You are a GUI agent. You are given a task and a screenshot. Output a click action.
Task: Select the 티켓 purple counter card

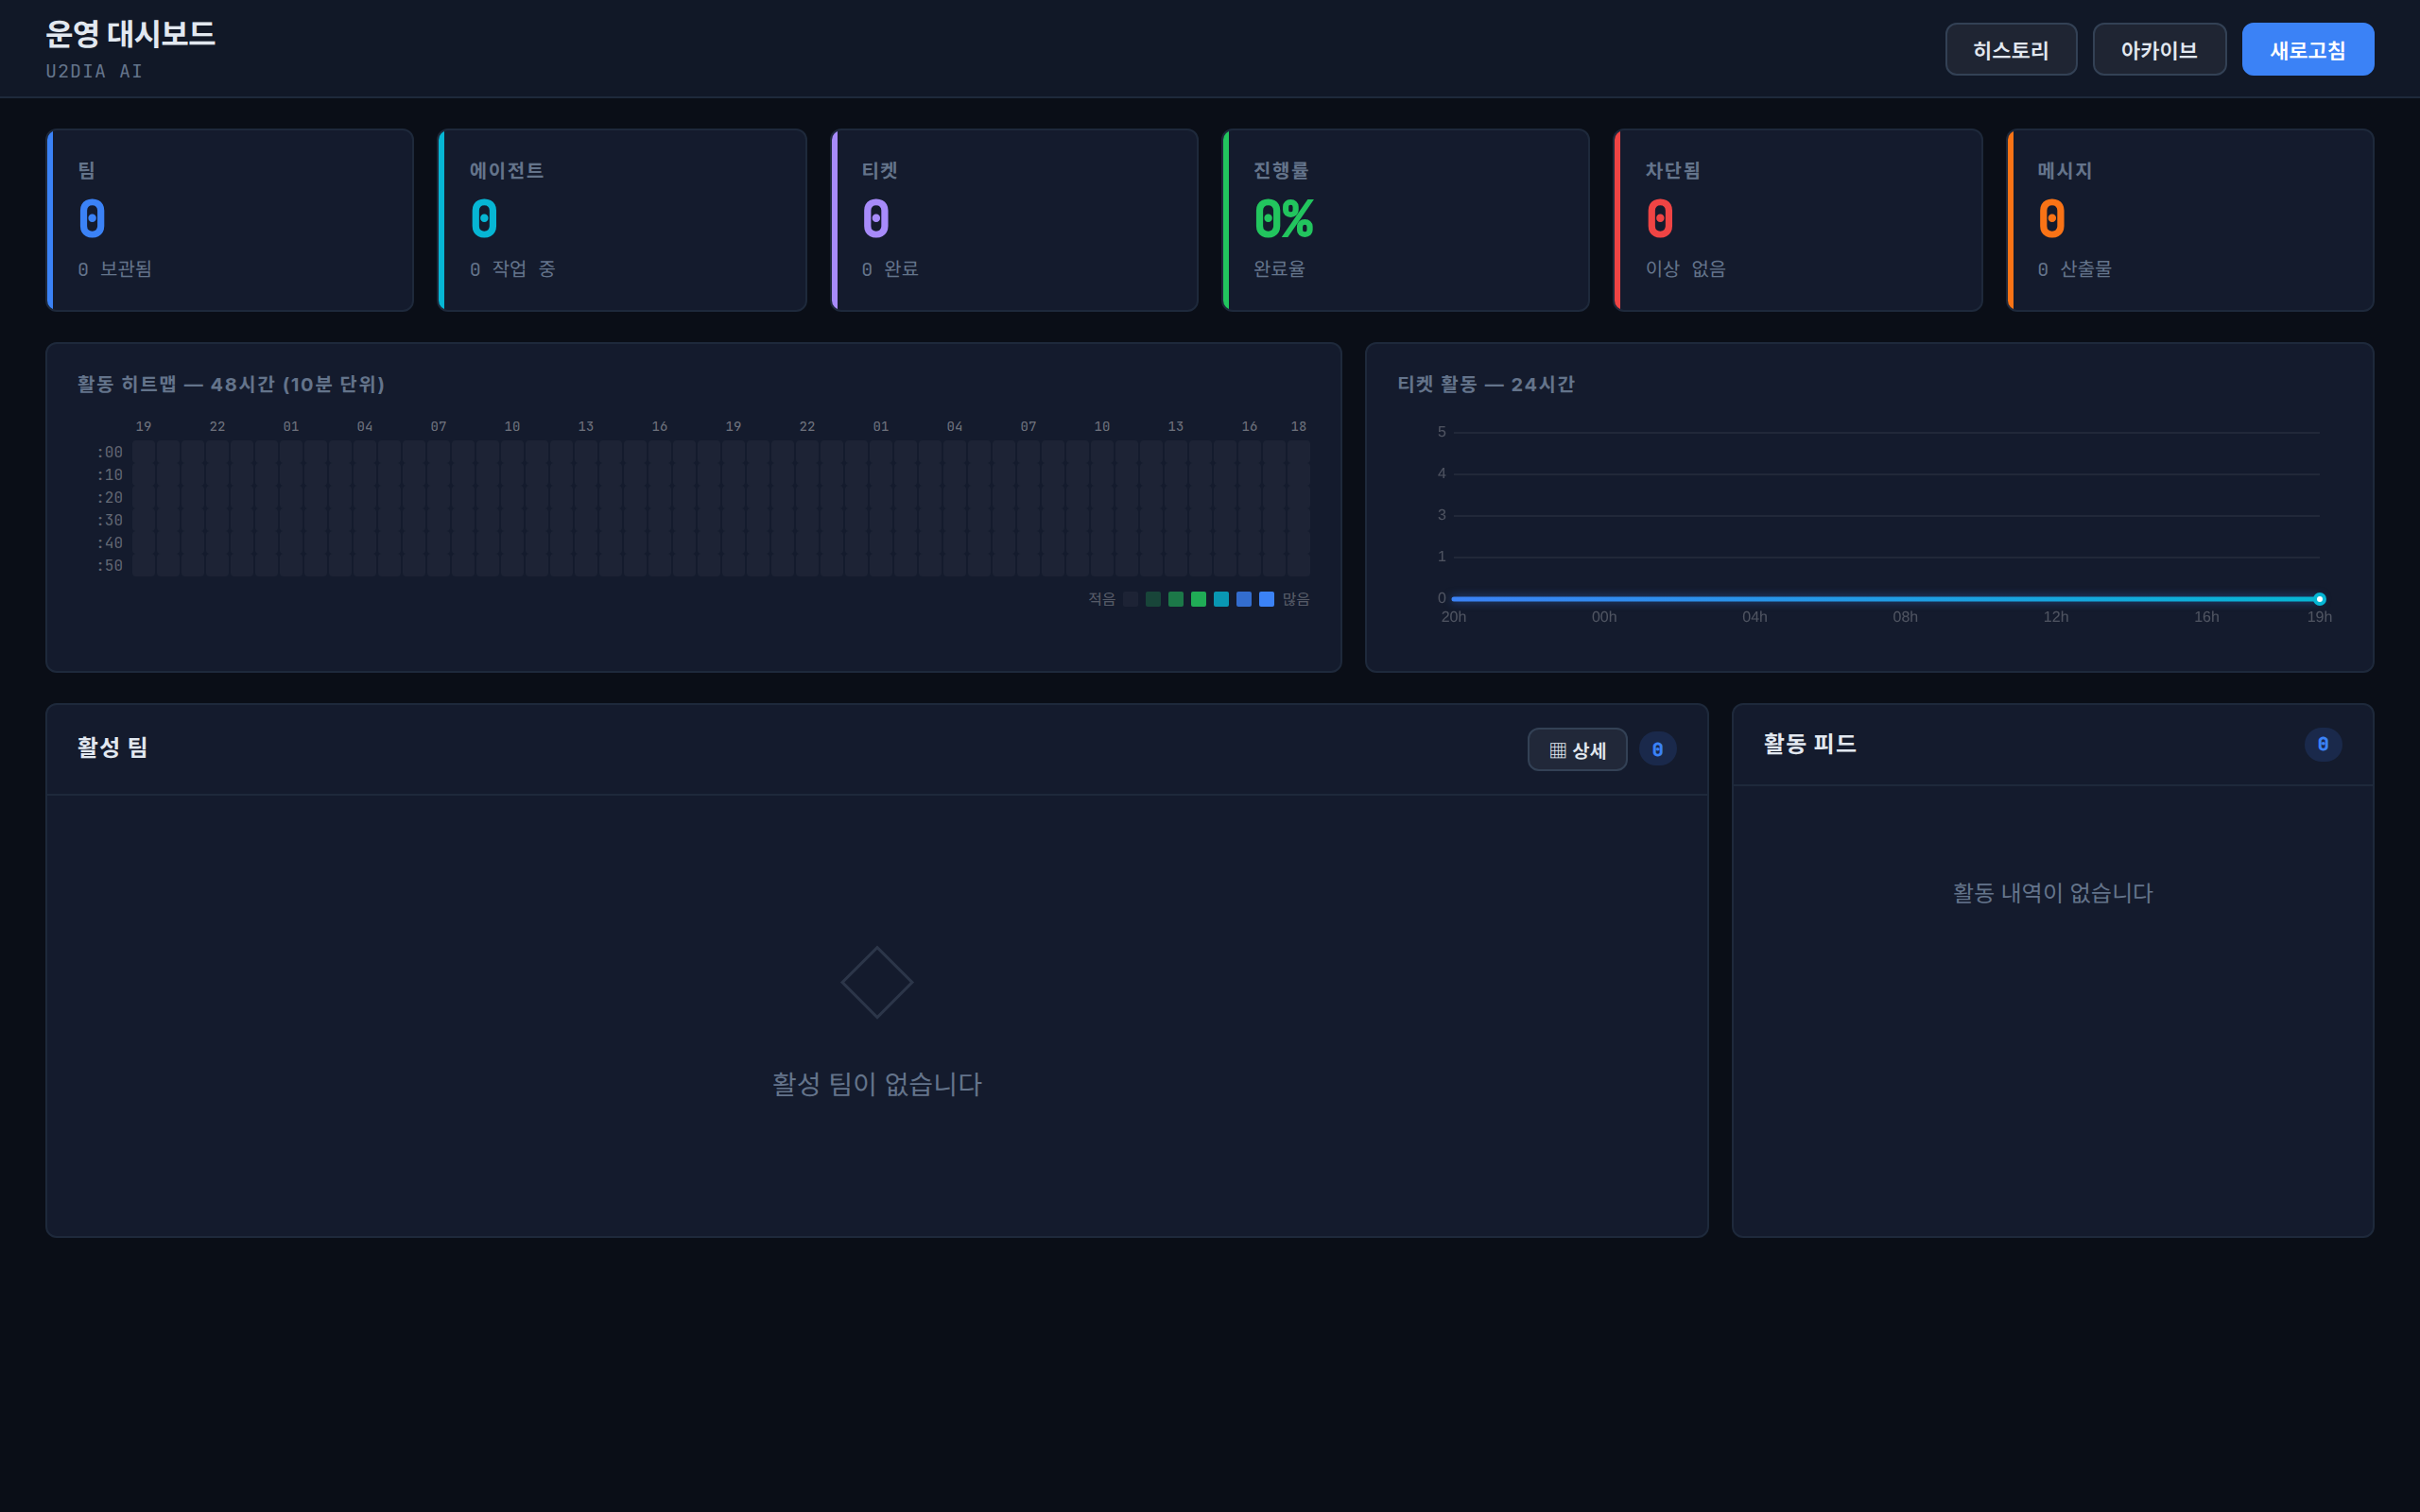pos(876,219)
